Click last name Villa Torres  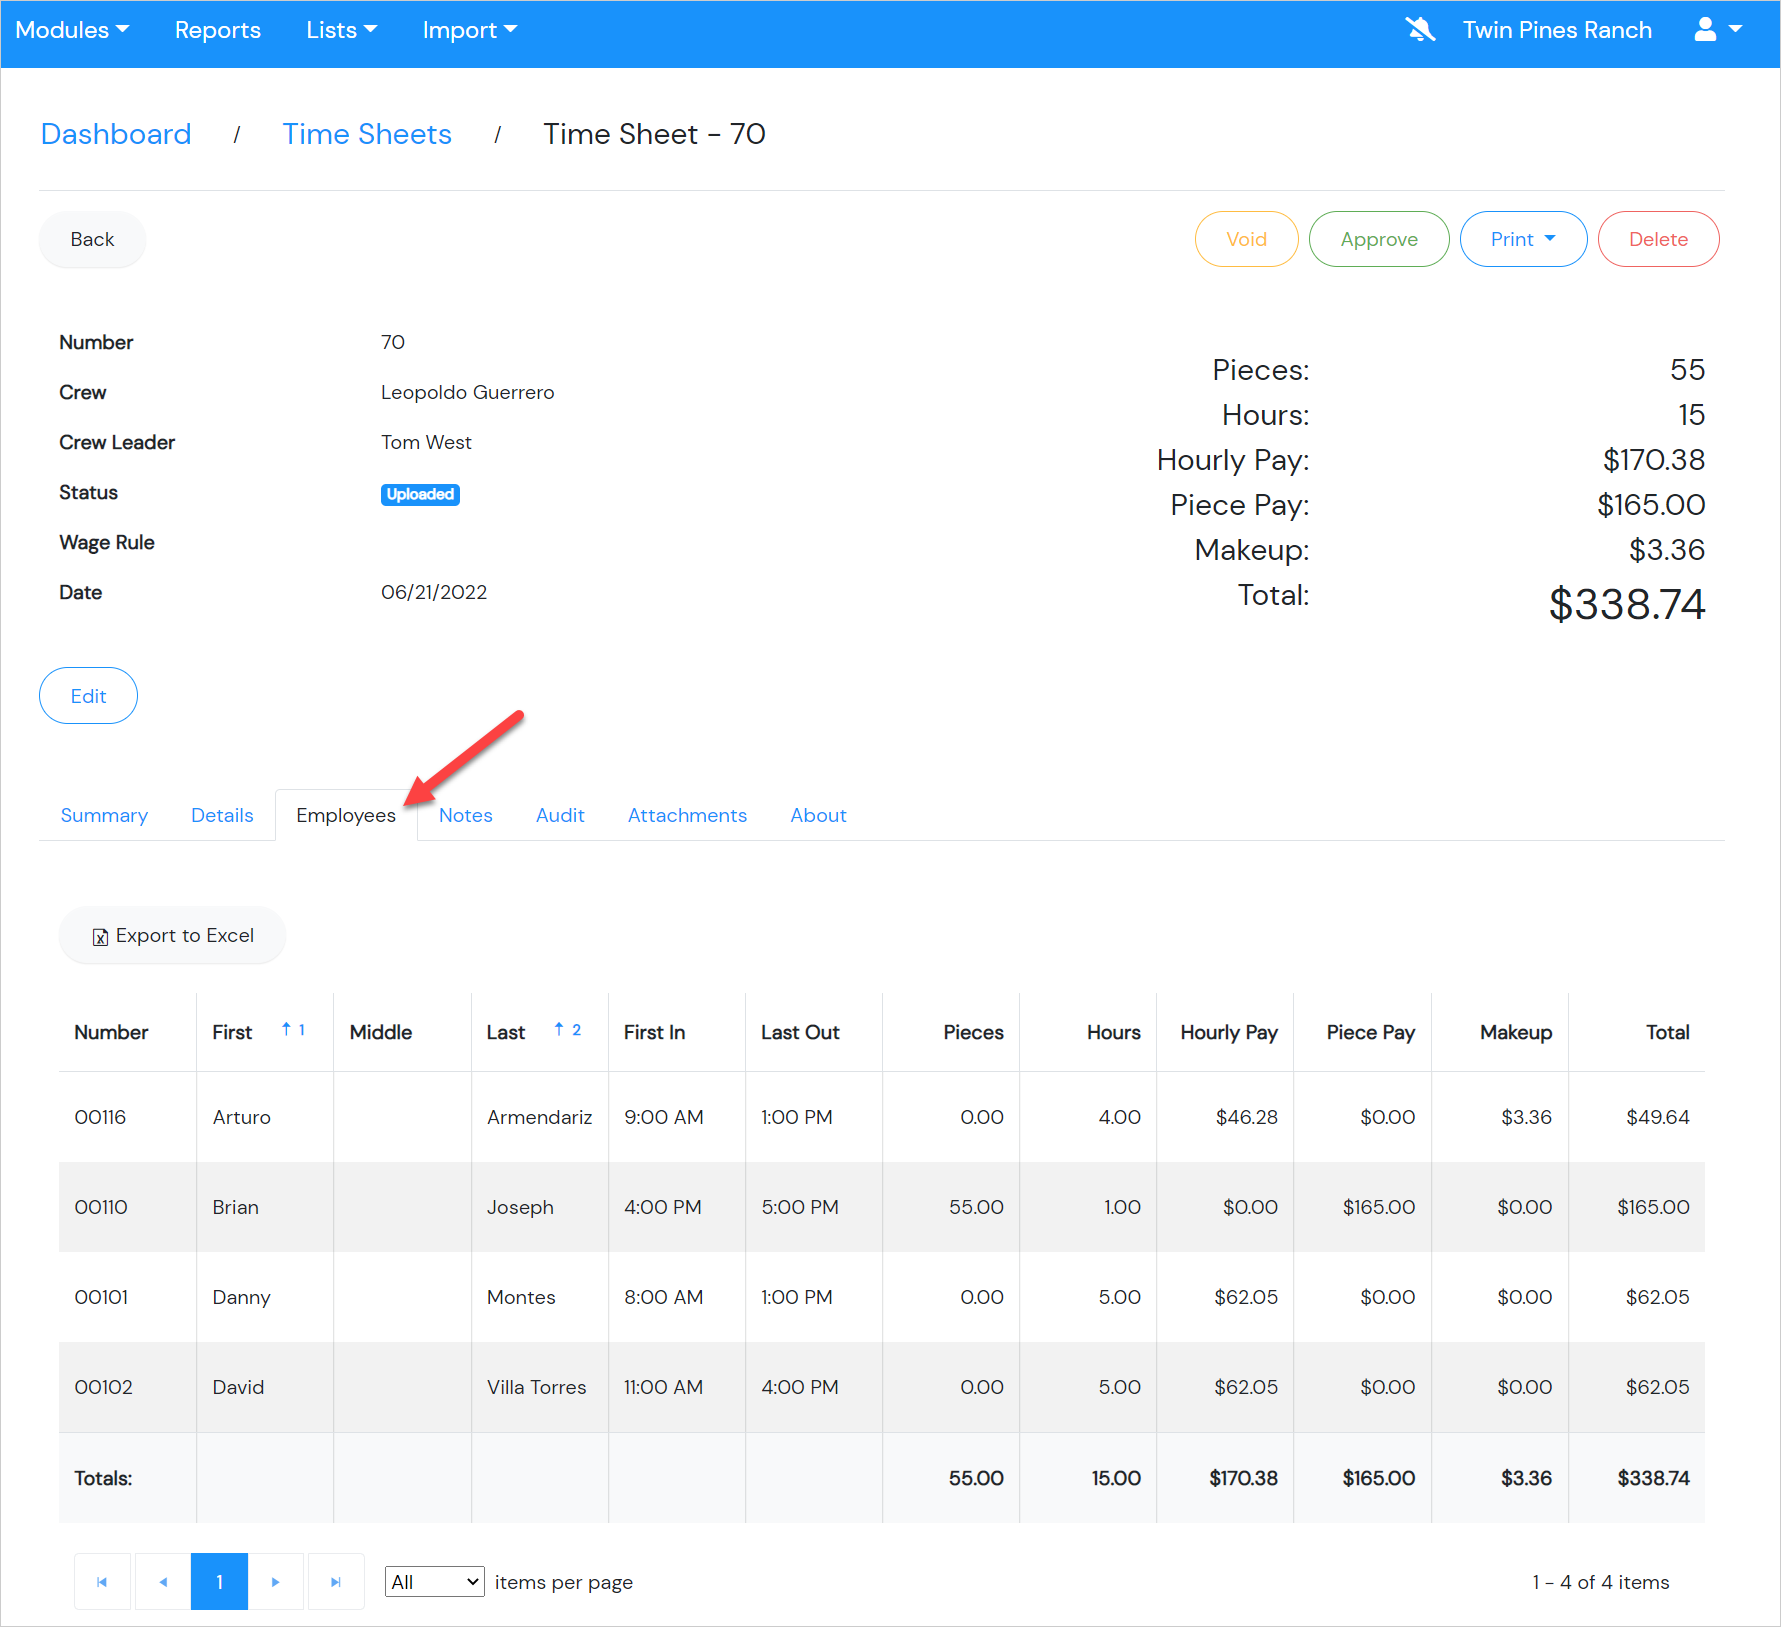536,1387
